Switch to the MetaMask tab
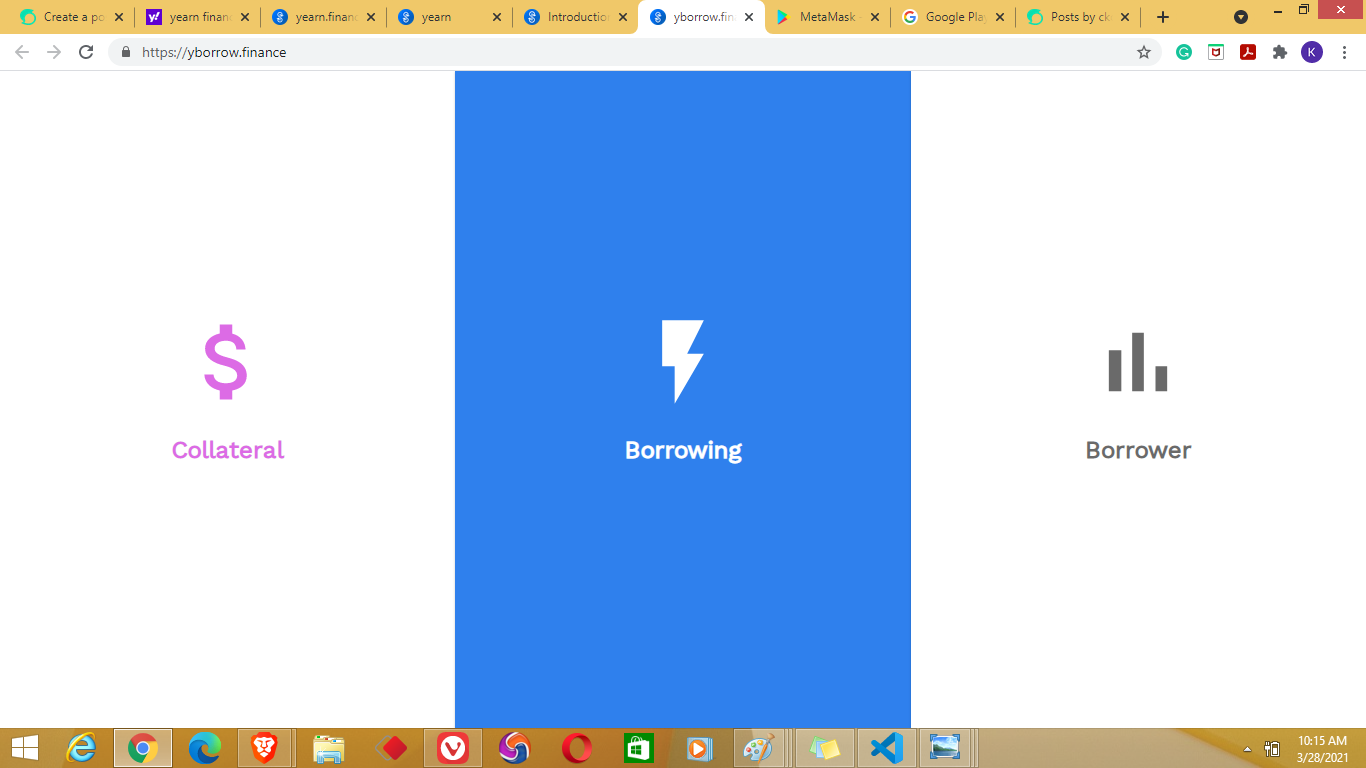This screenshot has width=1366, height=768. point(826,17)
